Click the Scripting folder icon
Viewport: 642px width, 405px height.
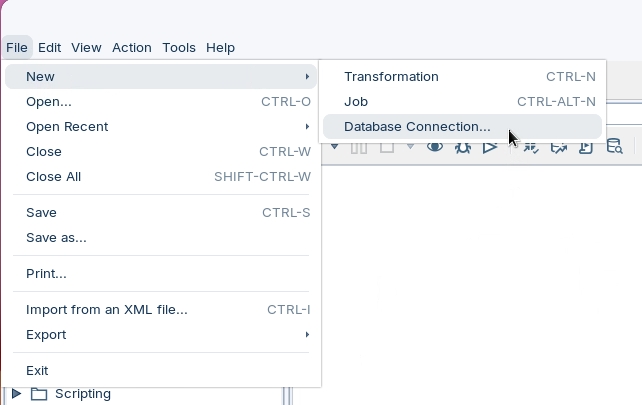(x=39, y=394)
